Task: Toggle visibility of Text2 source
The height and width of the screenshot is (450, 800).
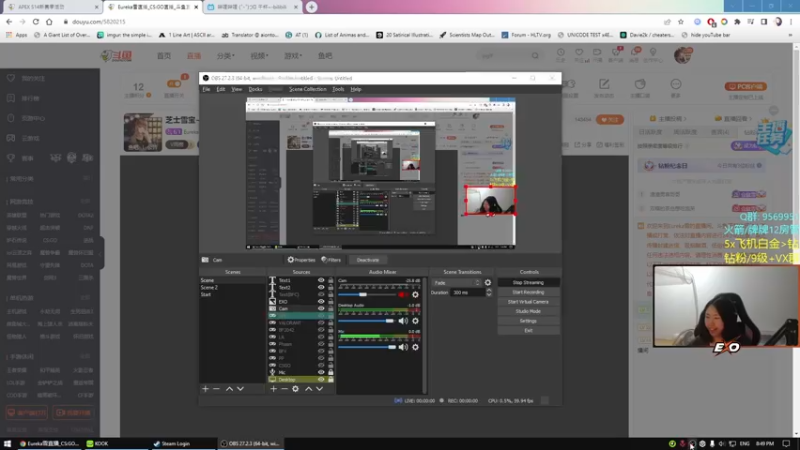Action: tap(321, 287)
